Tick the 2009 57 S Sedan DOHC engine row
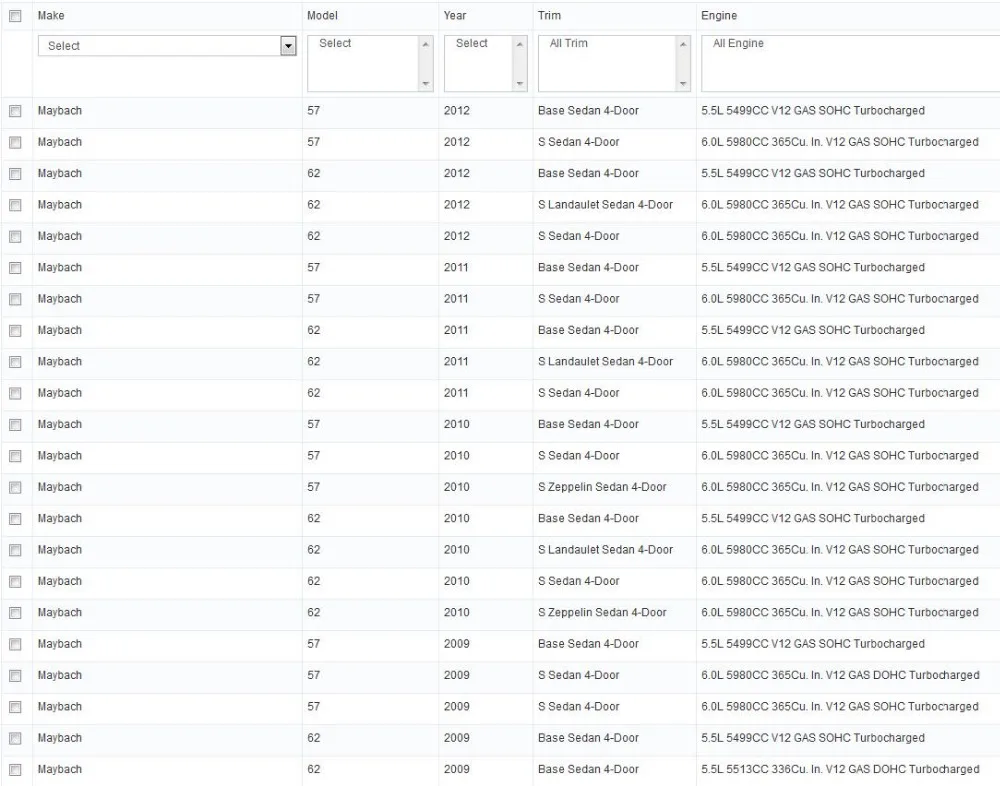 [x=15, y=676]
